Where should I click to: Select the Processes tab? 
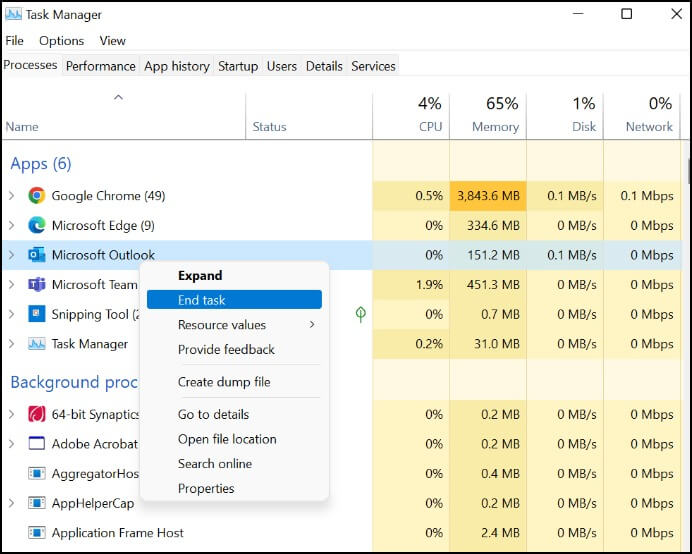click(x=30, y=65)
